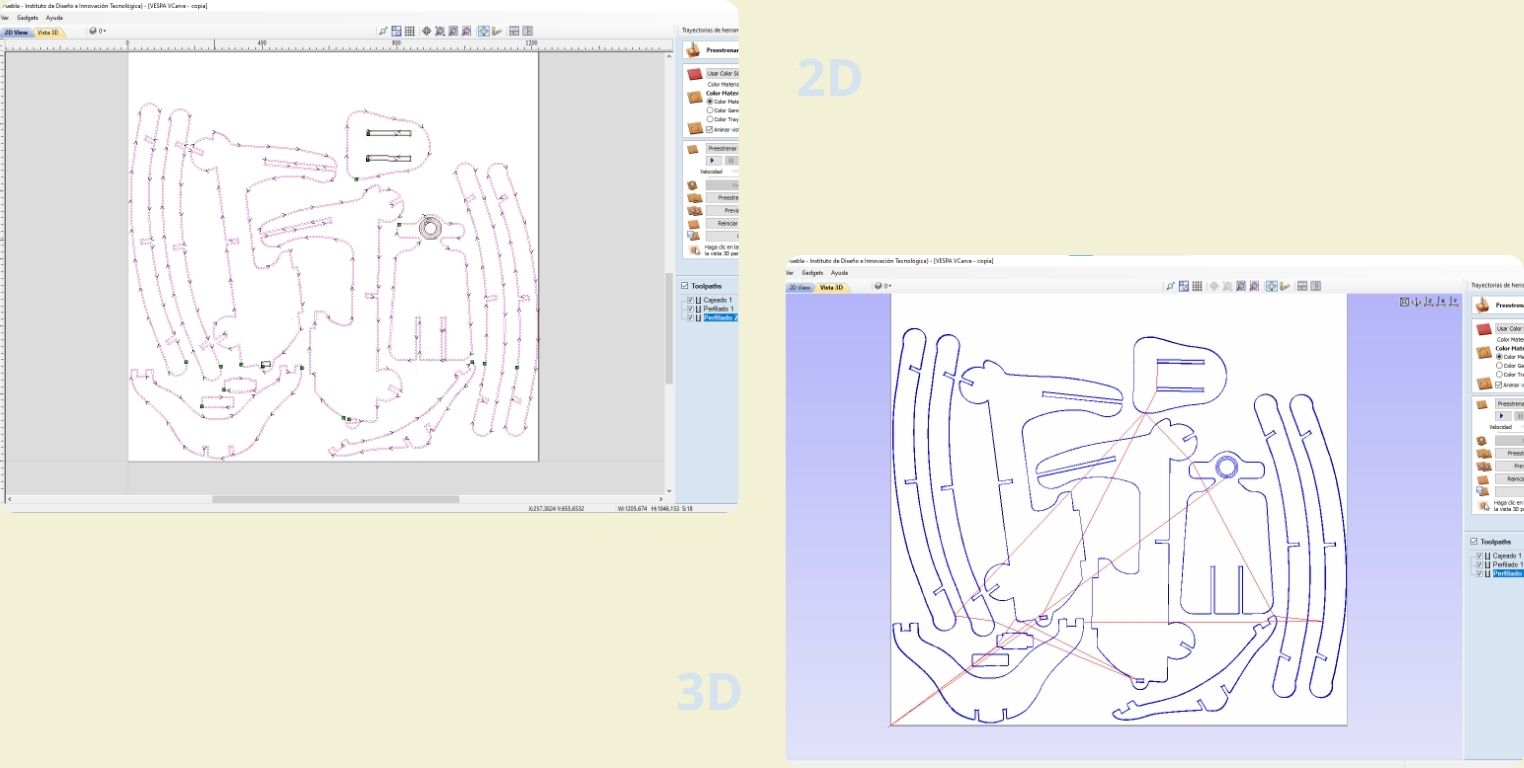Toggle snap grid icon in 3D window toolbar
1524x768 pixels.
[1197, 286]
